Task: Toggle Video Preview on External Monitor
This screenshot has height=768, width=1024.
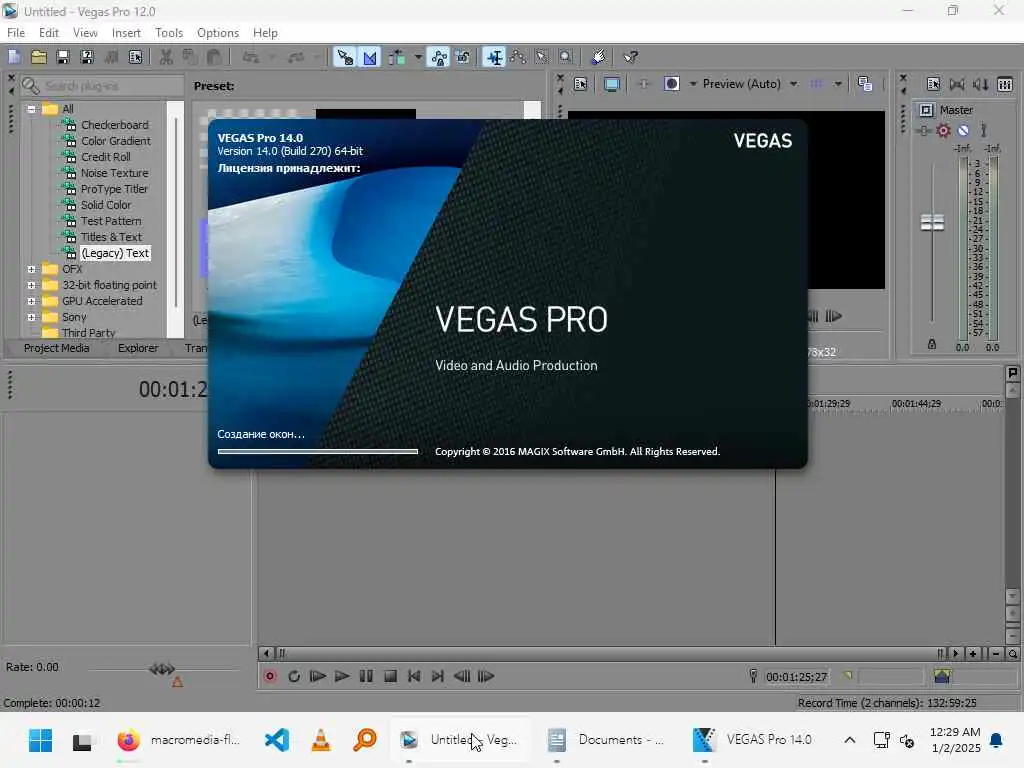Action: click(x=612, y=84)
